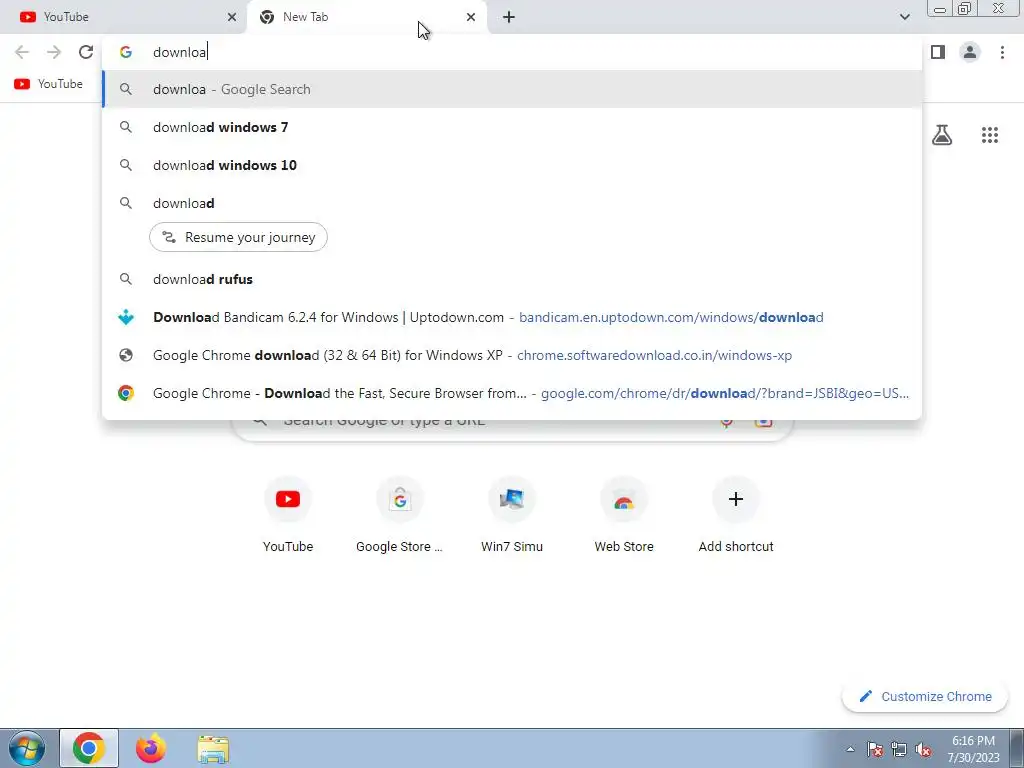Expand the tab search chevron

[x=904, y=17]
